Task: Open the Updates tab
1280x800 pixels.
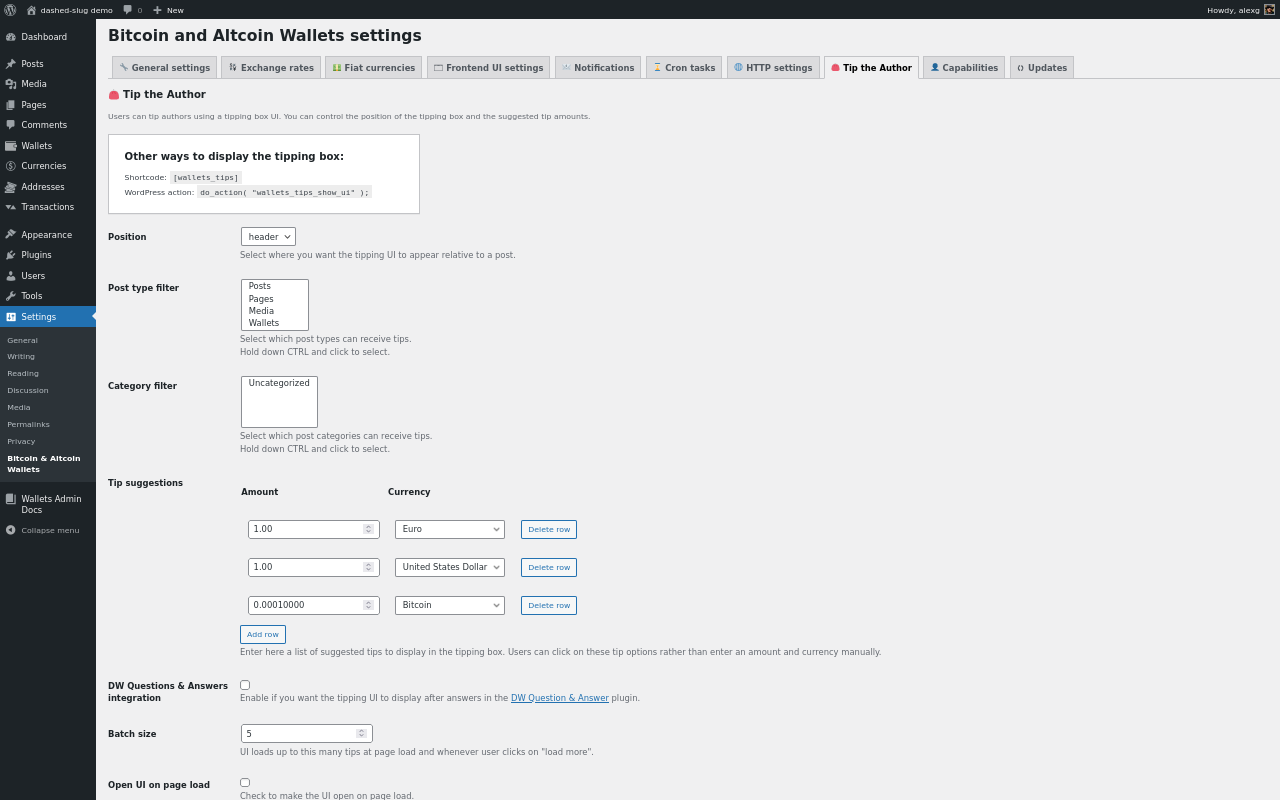Action: 1042,68
